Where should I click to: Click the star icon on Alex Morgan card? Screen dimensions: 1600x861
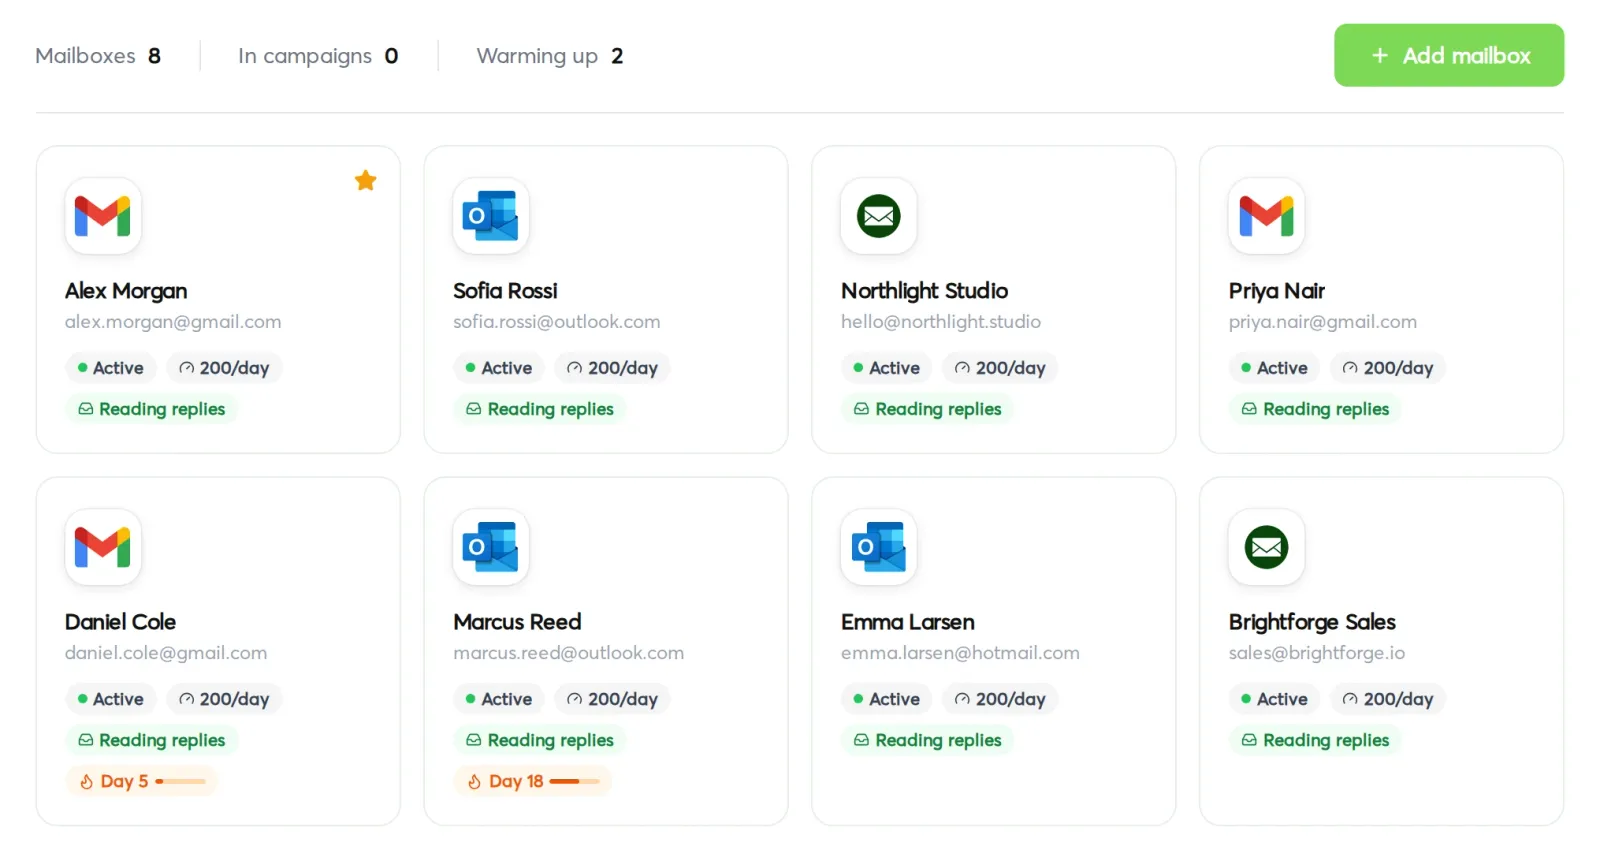click(366, 180)
